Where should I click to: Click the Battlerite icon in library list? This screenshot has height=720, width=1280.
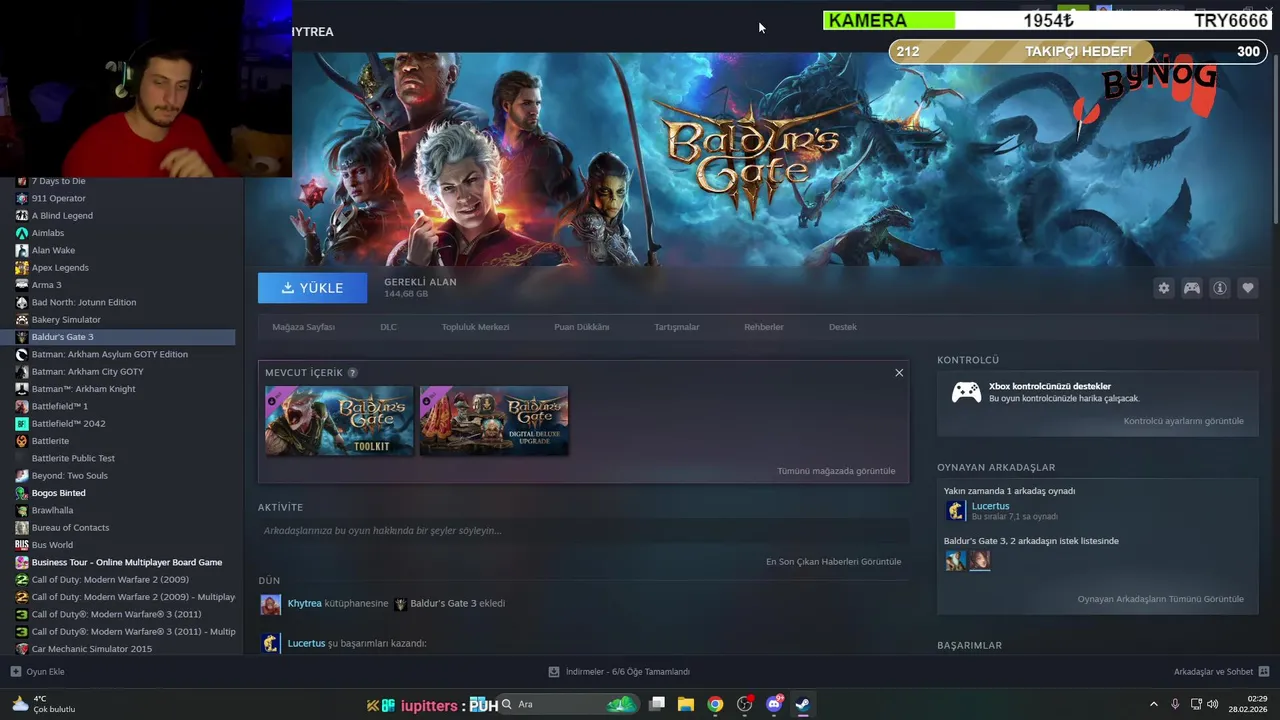(22, 441)
